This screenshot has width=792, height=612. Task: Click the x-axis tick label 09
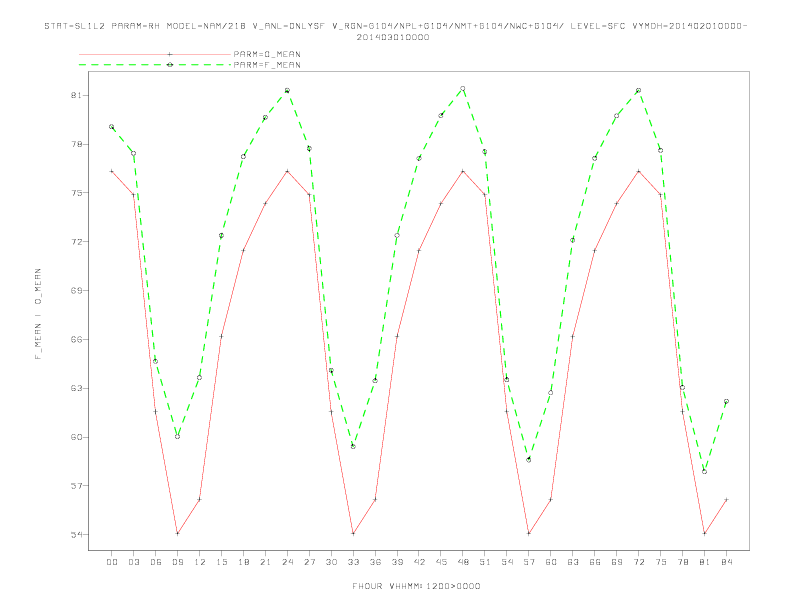[177, 562]
